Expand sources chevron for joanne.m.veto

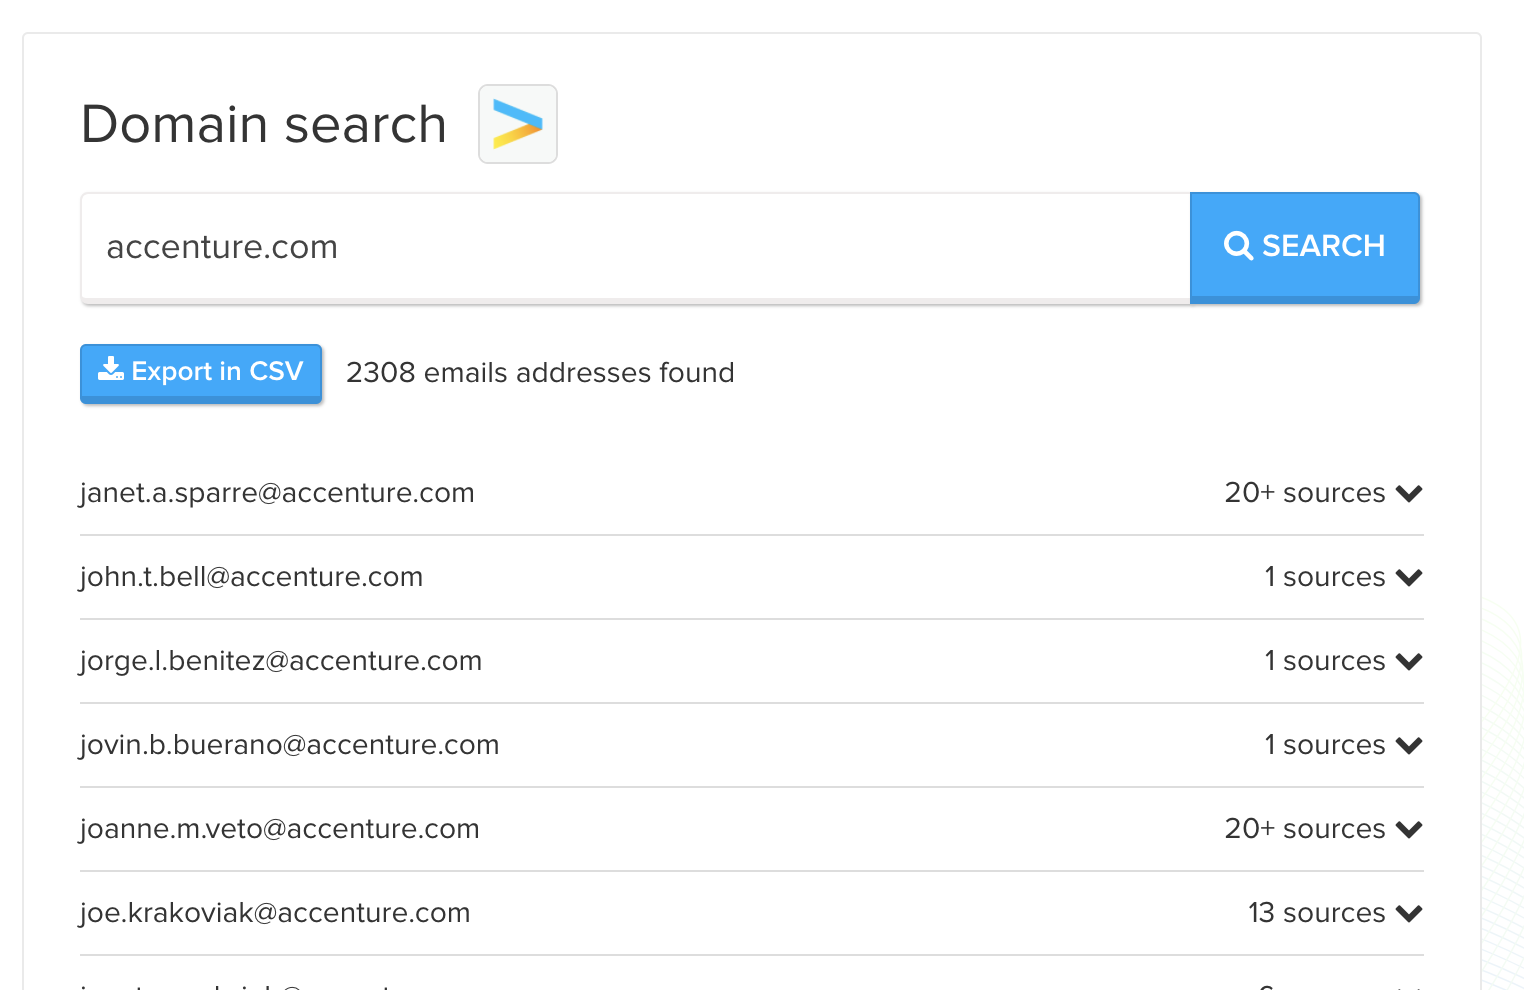tap(1409, 829)
